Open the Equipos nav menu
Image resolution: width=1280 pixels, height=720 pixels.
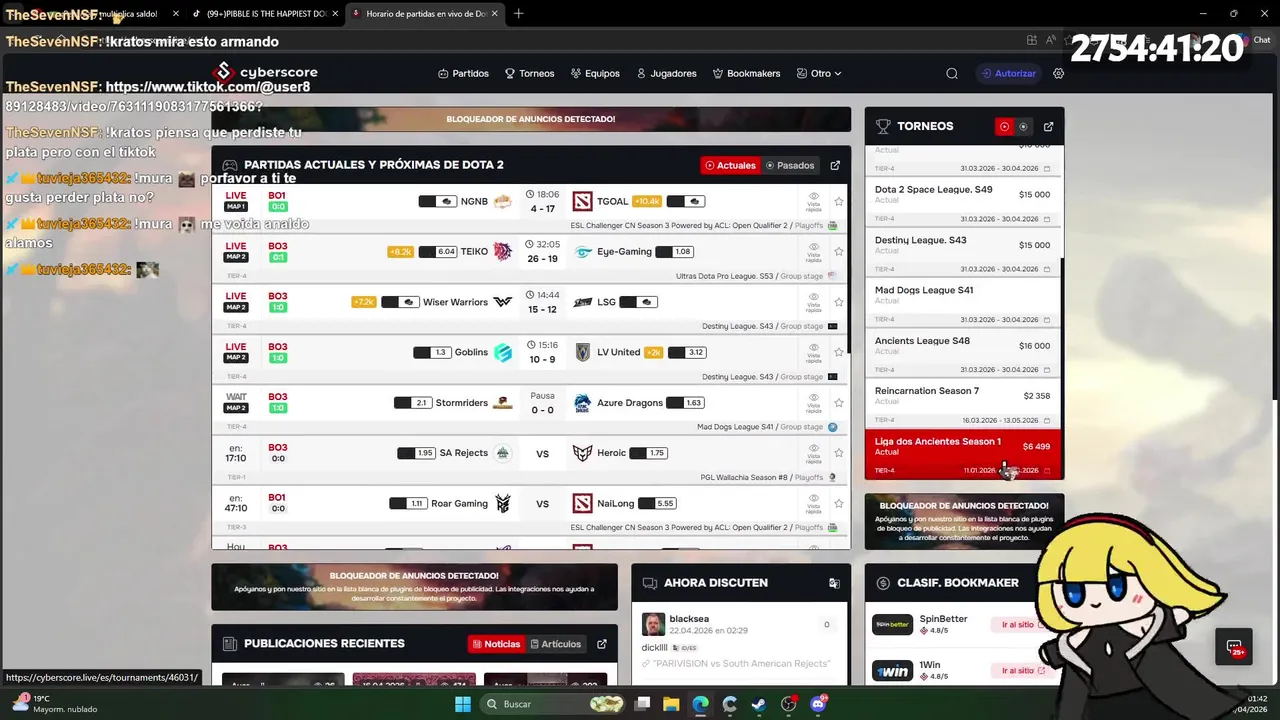click(x=595, y=73)
